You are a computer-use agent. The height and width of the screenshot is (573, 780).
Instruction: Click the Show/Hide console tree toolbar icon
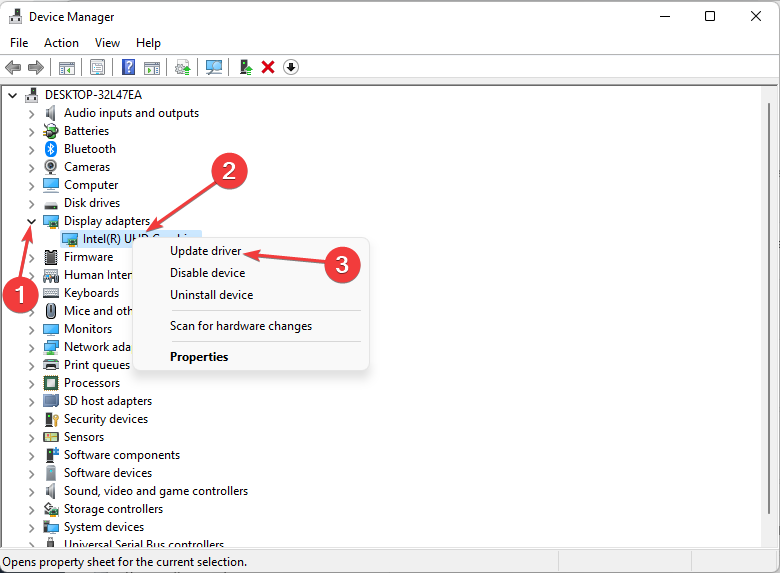pos(67,67)
